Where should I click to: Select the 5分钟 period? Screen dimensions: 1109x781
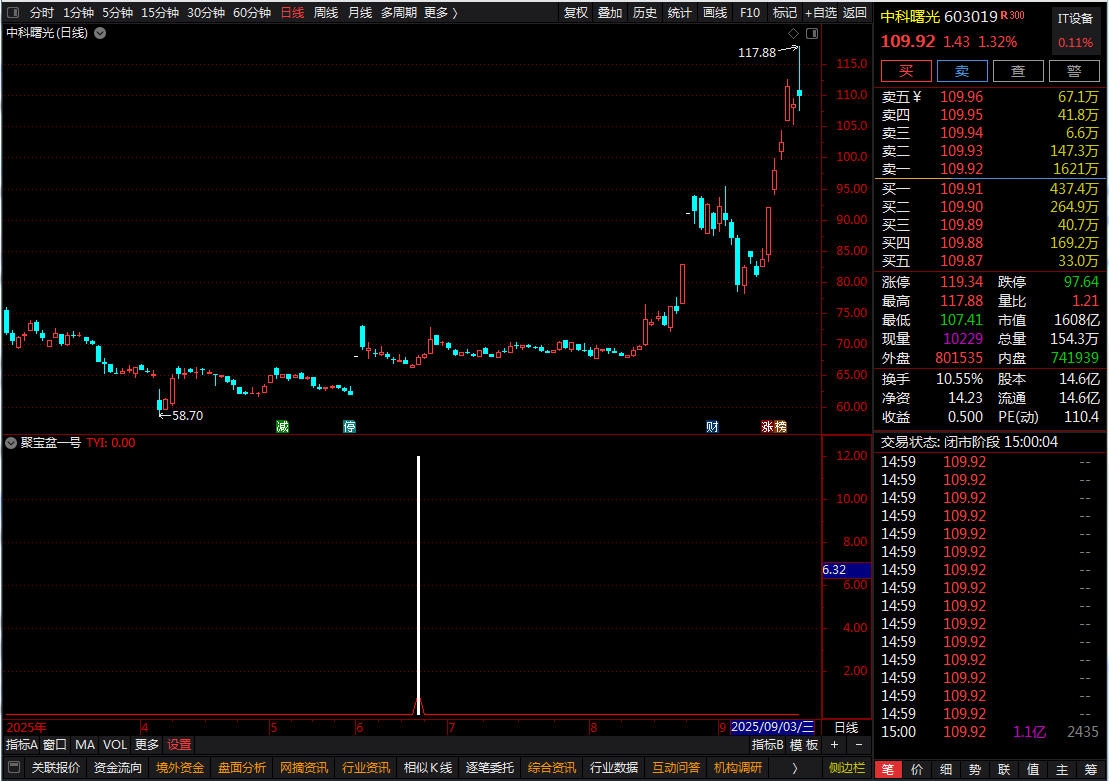click(x=117, y=13)
